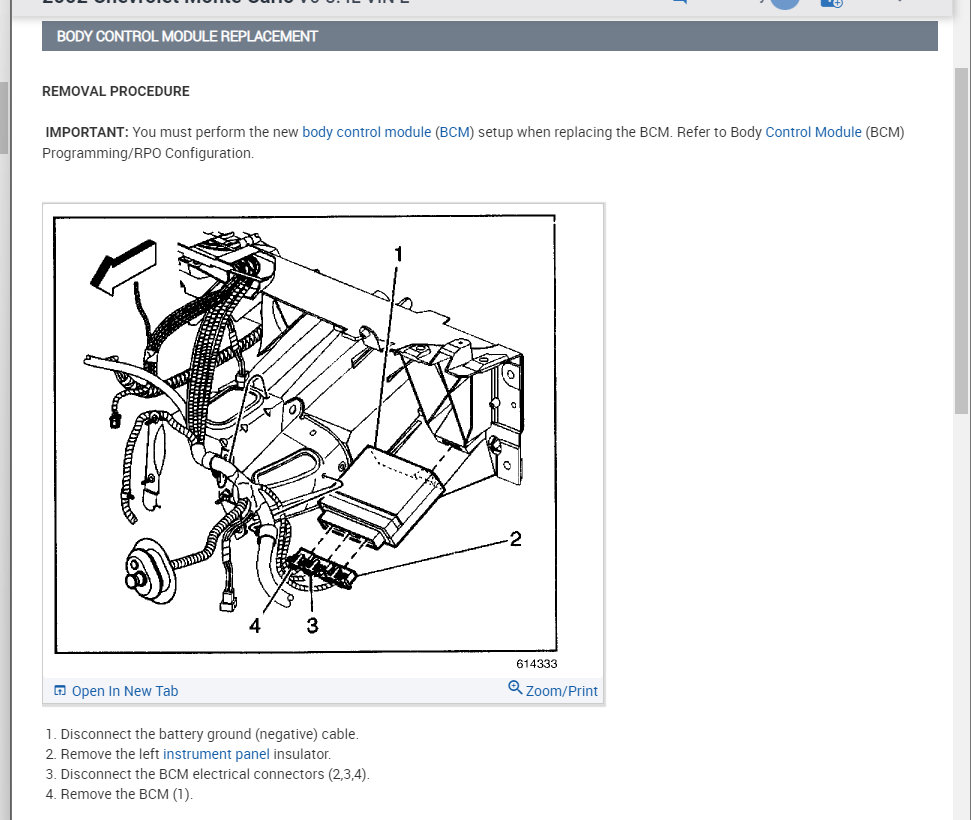Select the 'Body Control Module Replacement' header bar

tap(490, 37)
